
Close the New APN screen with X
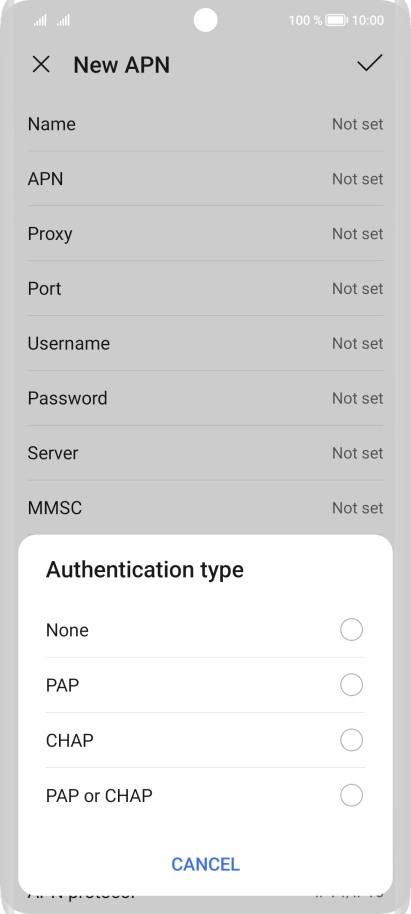click(41, 64)
